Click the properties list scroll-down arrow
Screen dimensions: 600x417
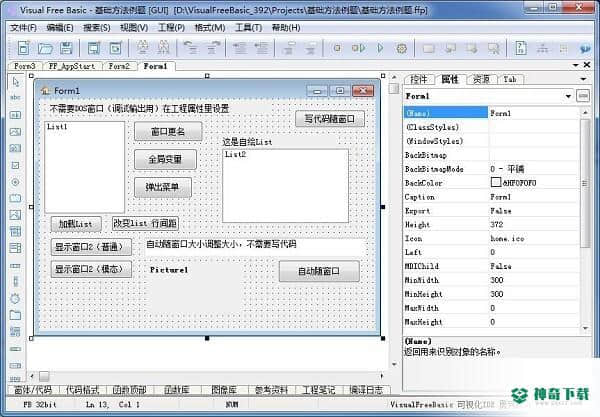[585, 328]
